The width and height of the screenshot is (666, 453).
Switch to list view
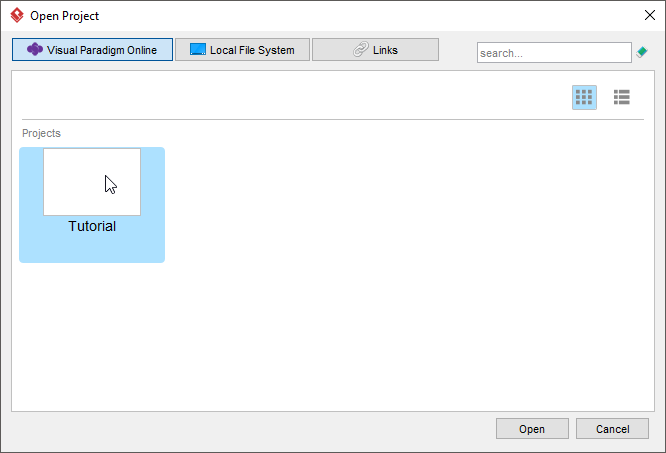tap(621, 97)
